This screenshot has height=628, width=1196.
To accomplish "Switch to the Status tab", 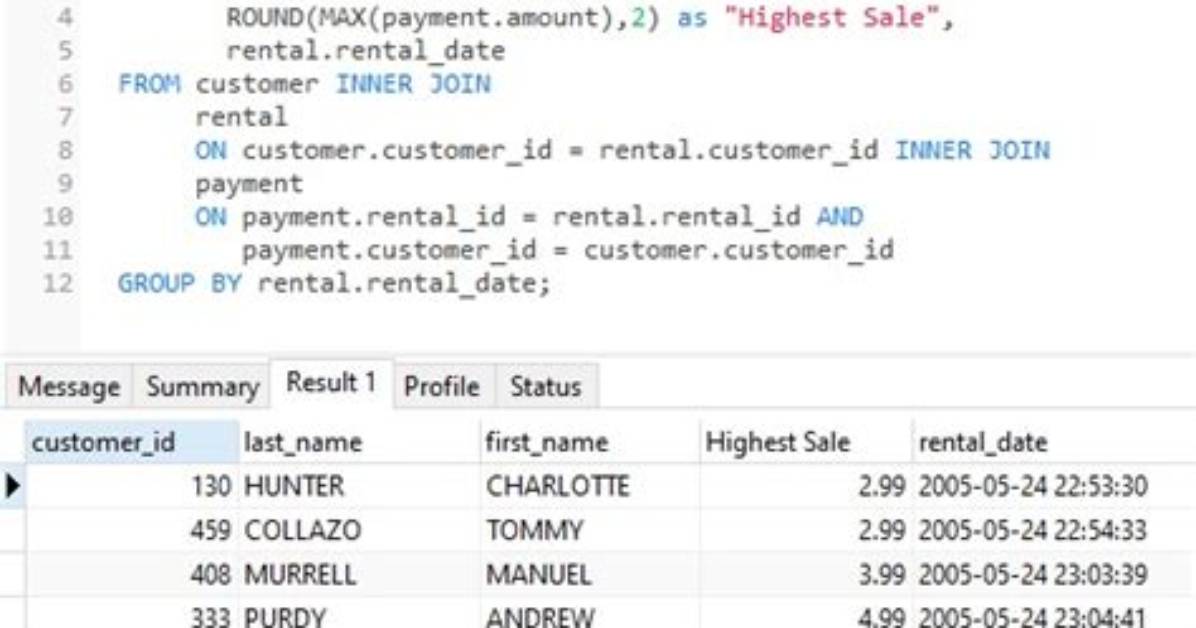I will point(545,386).
